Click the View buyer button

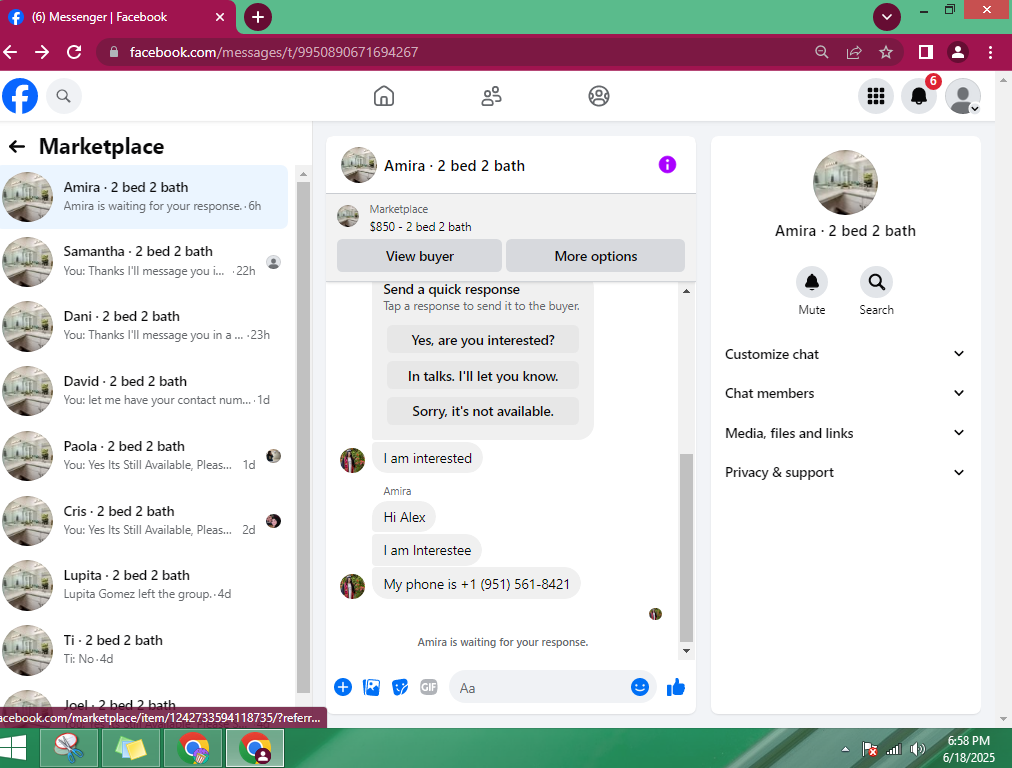pyautogui.click(x=420, y=256)
